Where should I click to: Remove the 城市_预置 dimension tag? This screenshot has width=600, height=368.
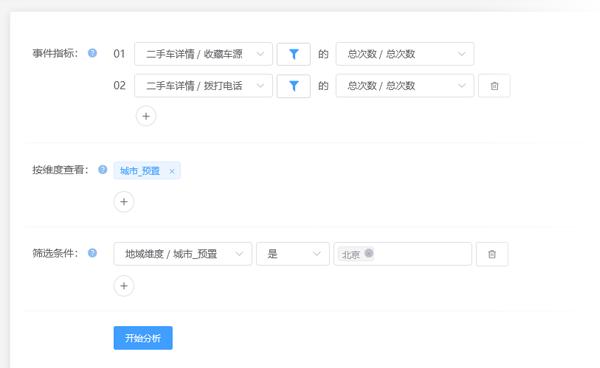pos(172,171)
